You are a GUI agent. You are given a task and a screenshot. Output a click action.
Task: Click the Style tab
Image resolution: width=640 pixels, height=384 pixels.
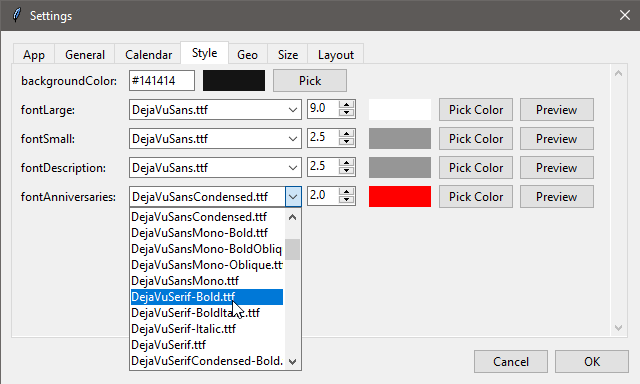click(204, 53)
